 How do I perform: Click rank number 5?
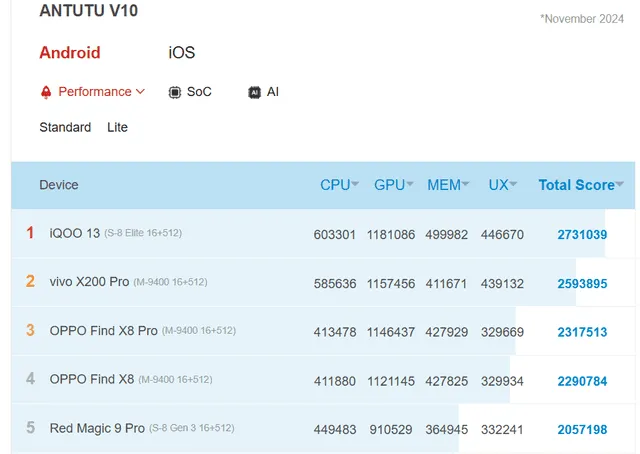click(30, 427)
